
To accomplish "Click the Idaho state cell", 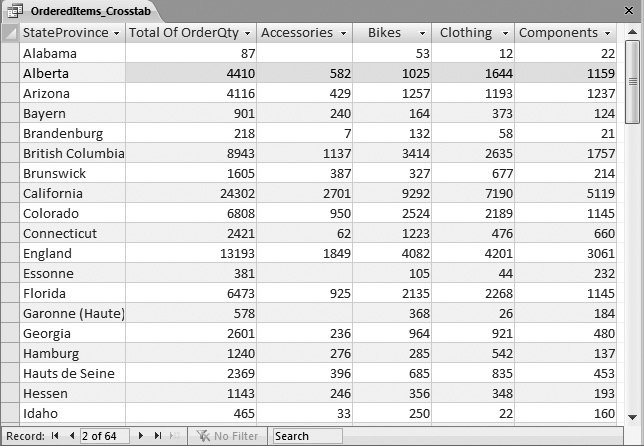I will (x=72, y=414).
